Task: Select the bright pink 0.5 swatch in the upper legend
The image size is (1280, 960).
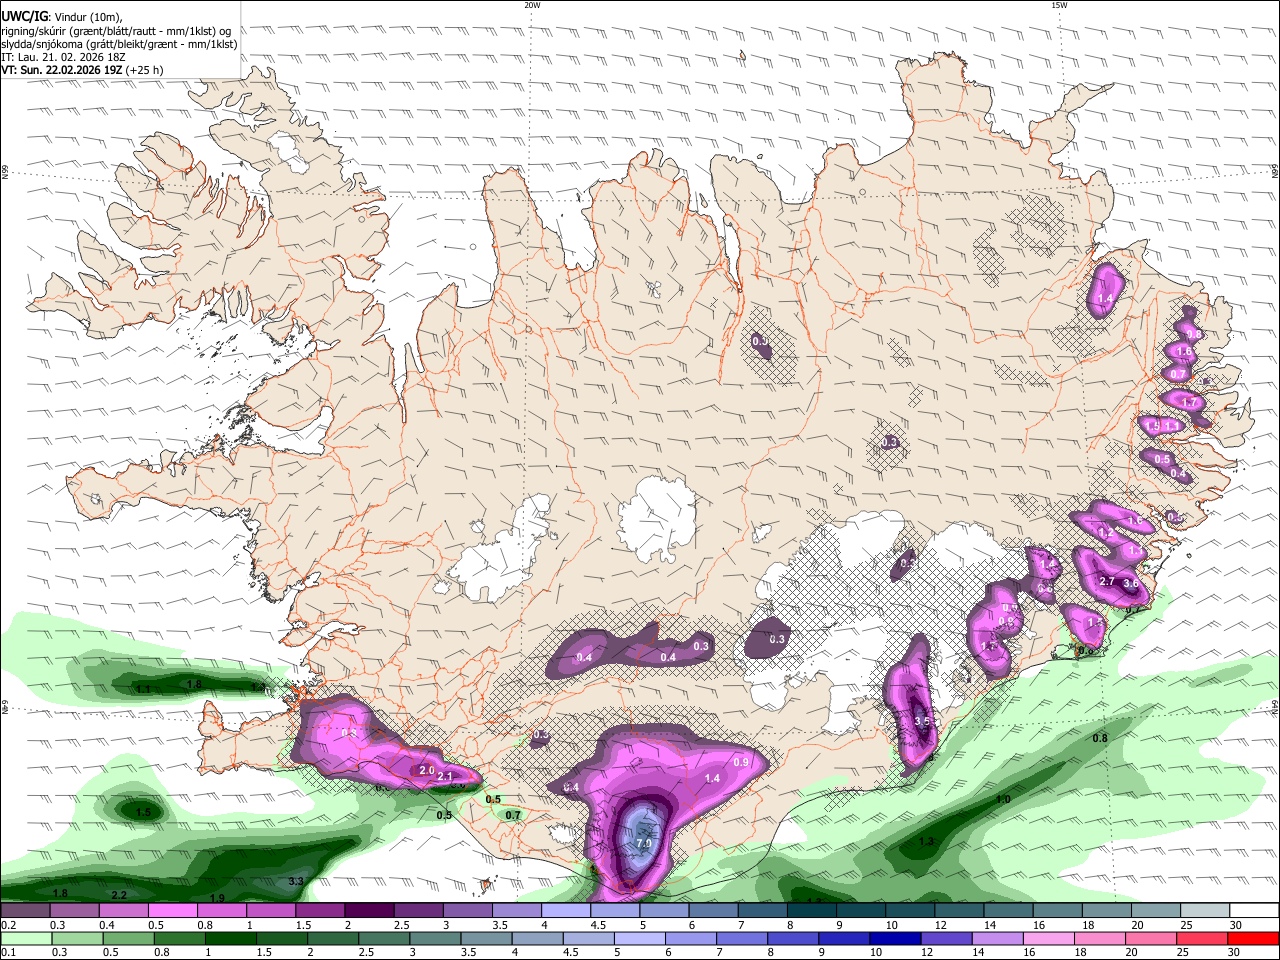Action: click(x=172, y=911)
